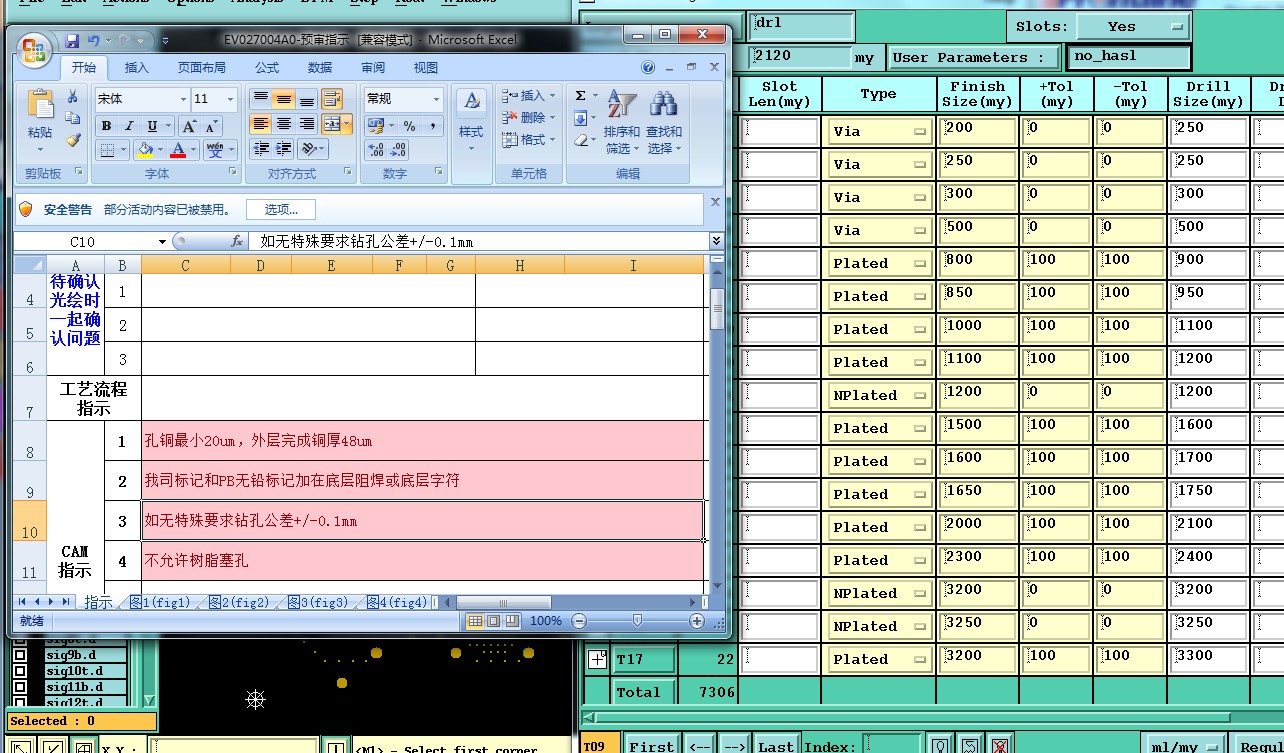Click Merge and Center button
Screen dimensions: 1284x753
point(332,124)
